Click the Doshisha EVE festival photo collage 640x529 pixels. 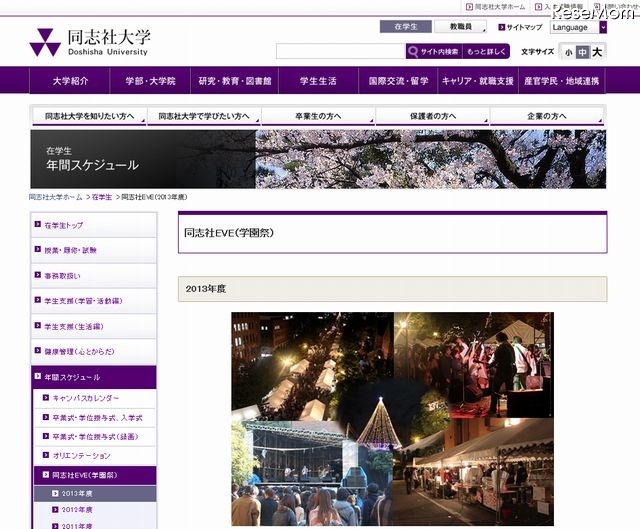pos(392,419)
